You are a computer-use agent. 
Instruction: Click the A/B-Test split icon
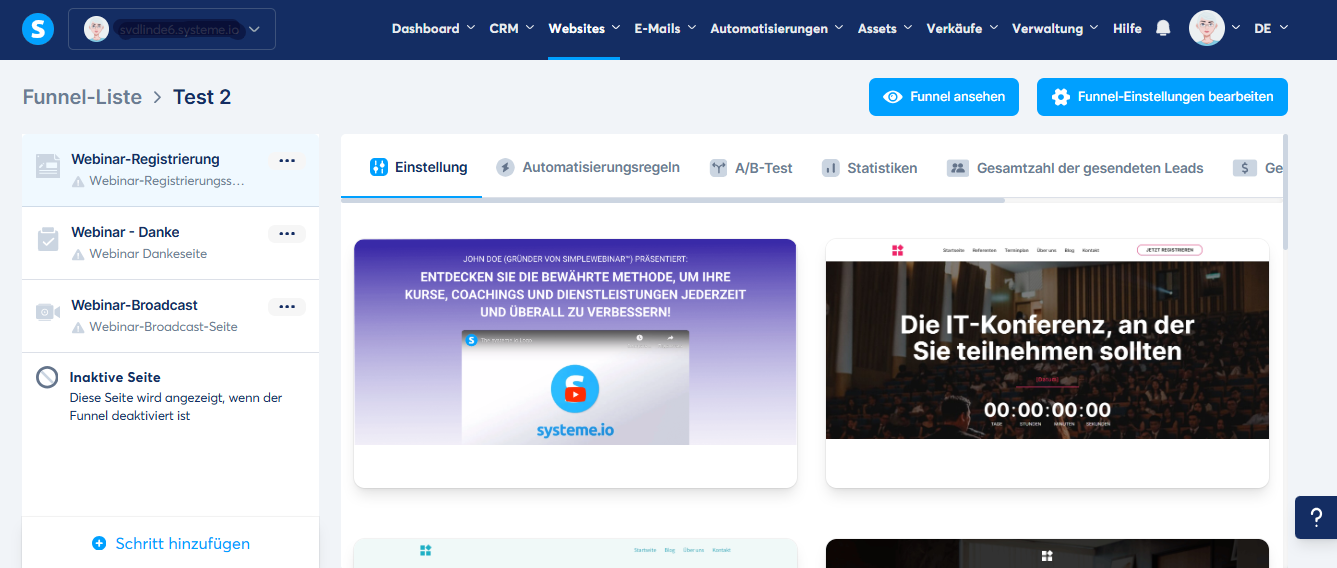tap(718, 168)
